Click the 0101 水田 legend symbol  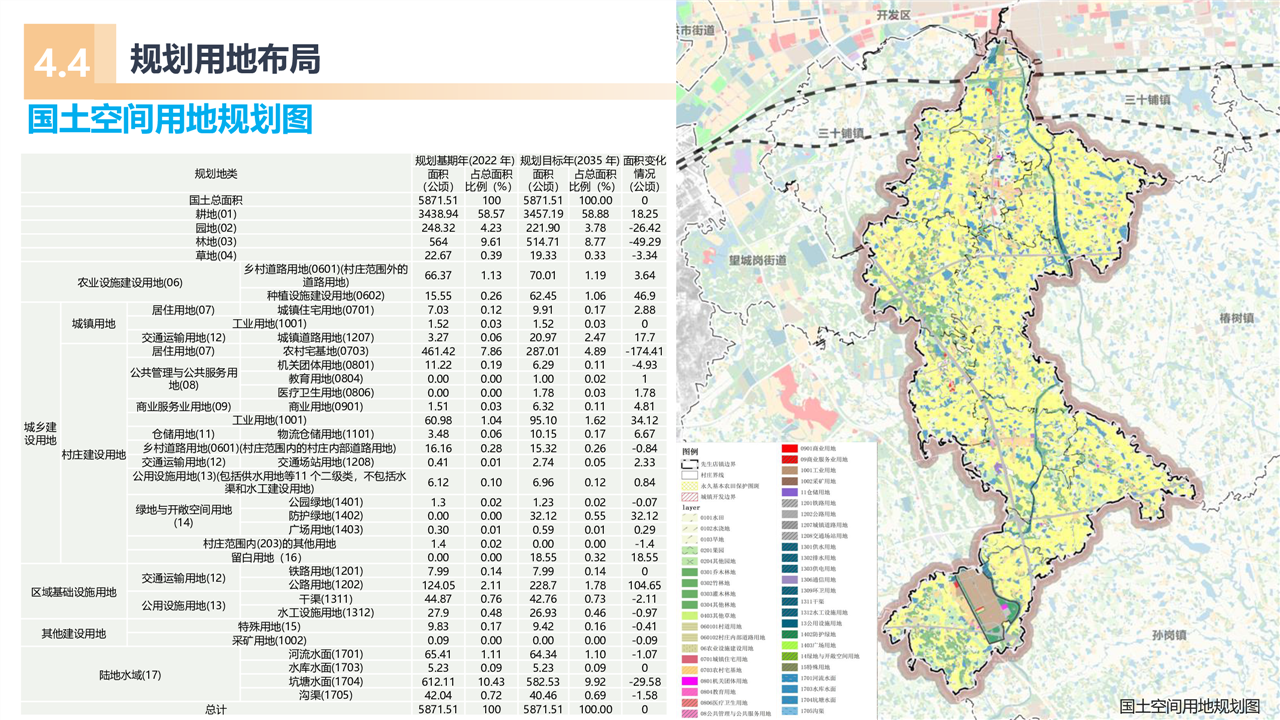click(x=689, y=518)
